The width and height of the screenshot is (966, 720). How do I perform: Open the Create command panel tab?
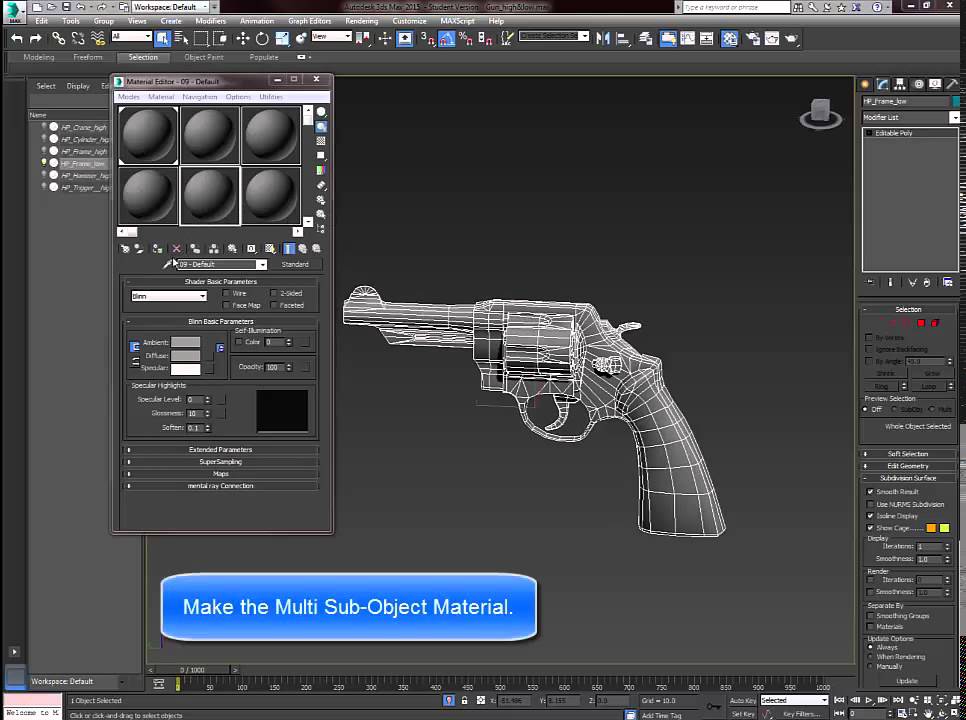pyautogui.click(x=866, y=84)
